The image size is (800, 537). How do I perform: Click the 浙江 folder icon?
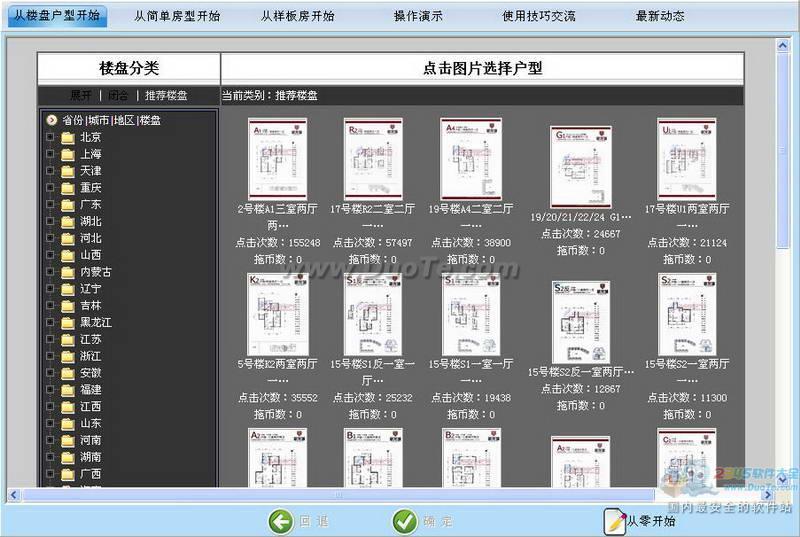(68, 356)
